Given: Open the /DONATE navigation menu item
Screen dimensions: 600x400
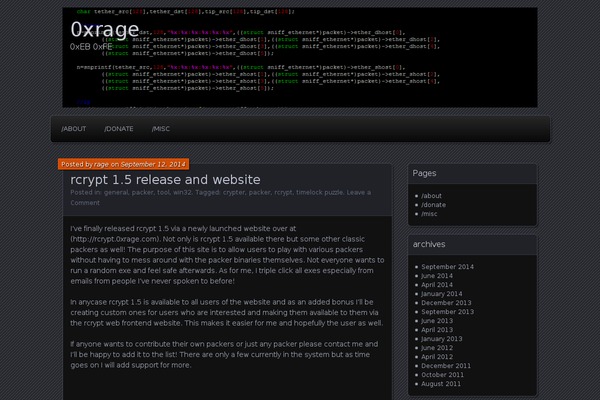Looking at the screenshot, I should (x=119, y=129).
